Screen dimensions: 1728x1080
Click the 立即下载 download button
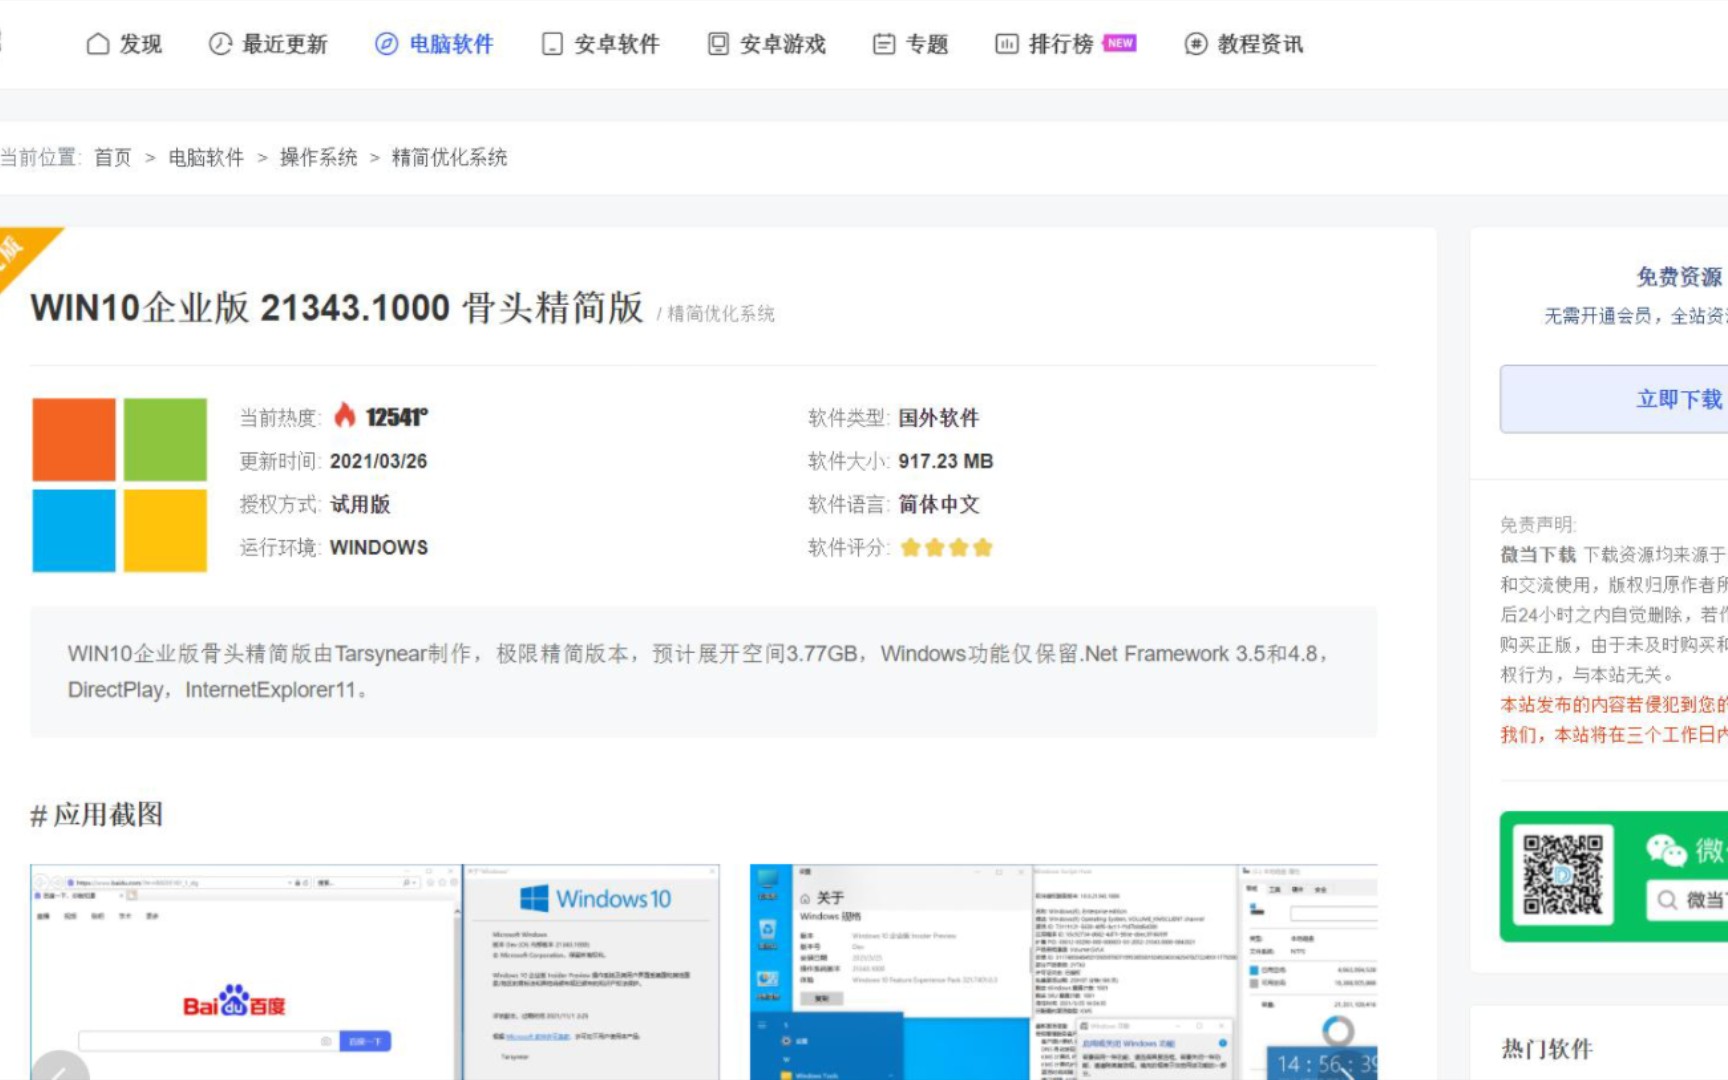[1614, 399]
